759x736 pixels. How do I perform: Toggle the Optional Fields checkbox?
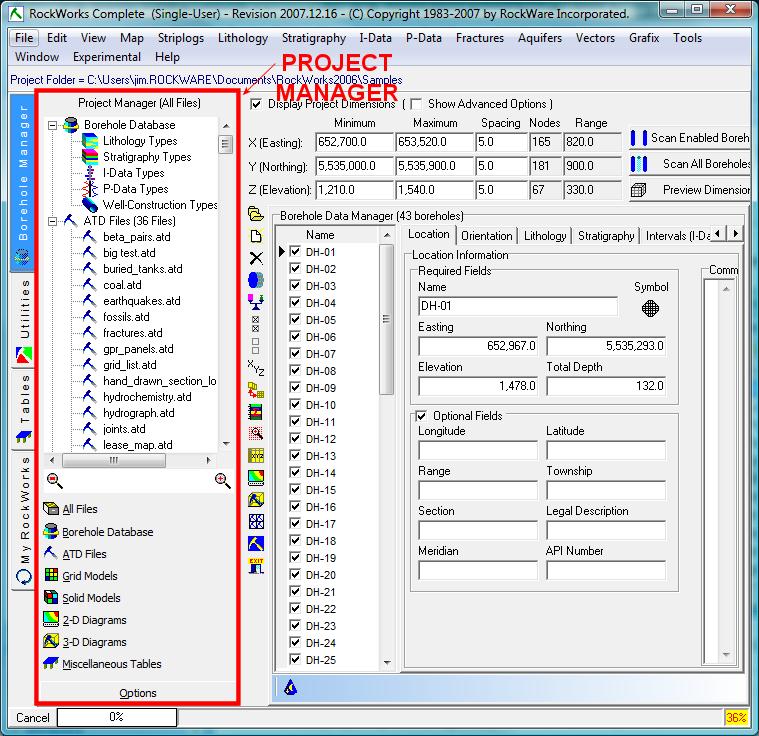421,416
